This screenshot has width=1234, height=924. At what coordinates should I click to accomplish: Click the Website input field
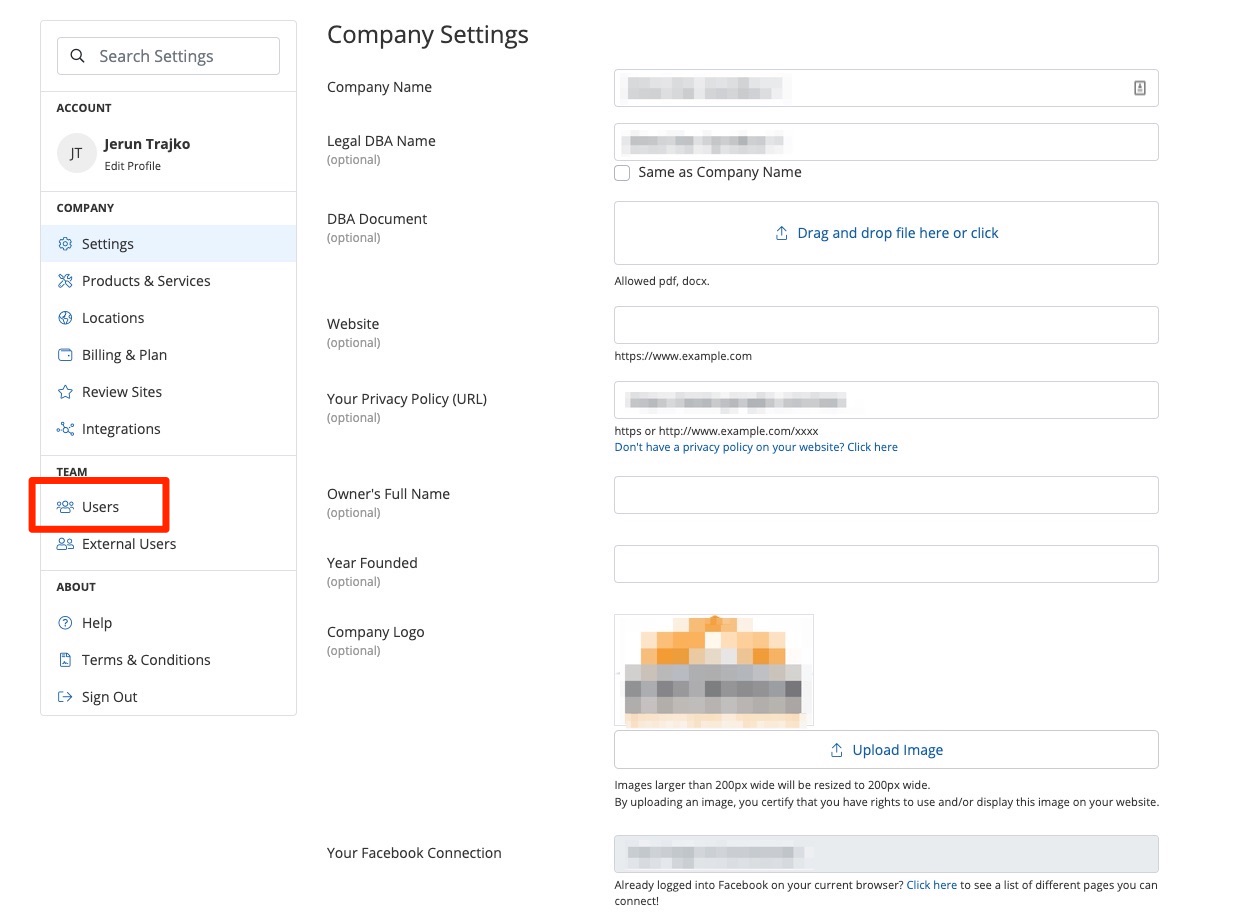(886, 325)
